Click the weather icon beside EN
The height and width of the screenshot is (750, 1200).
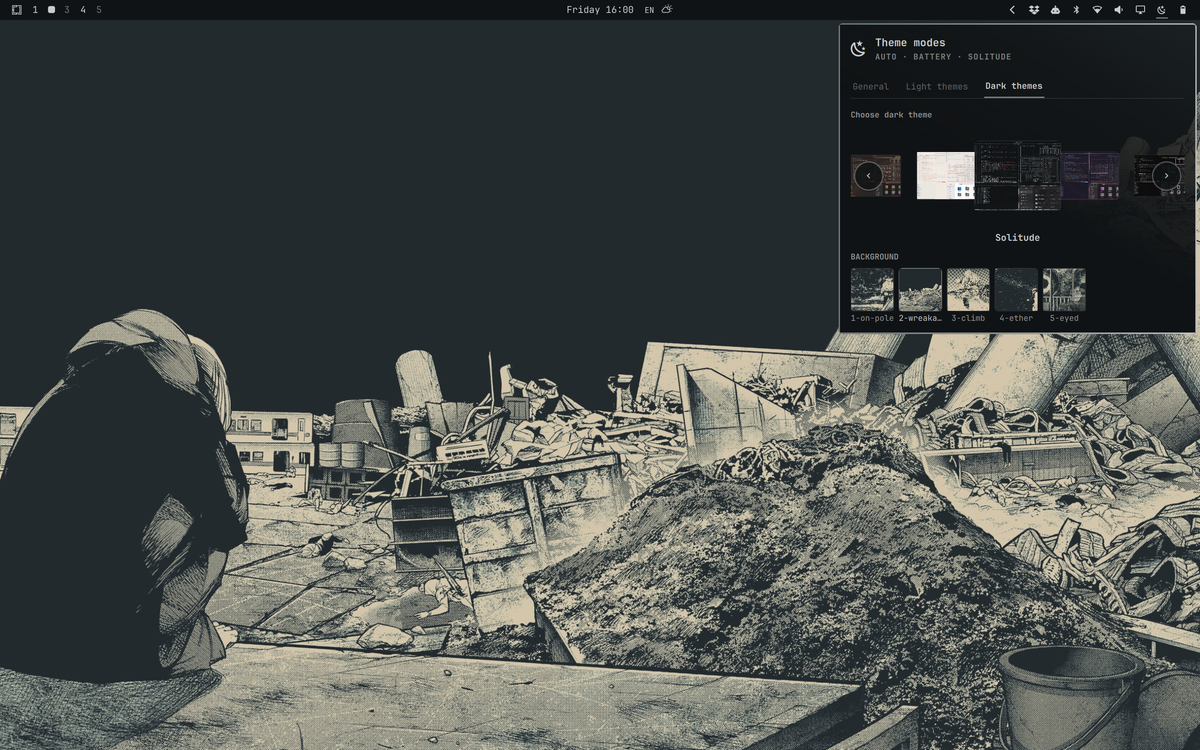[x=667, y=10]
